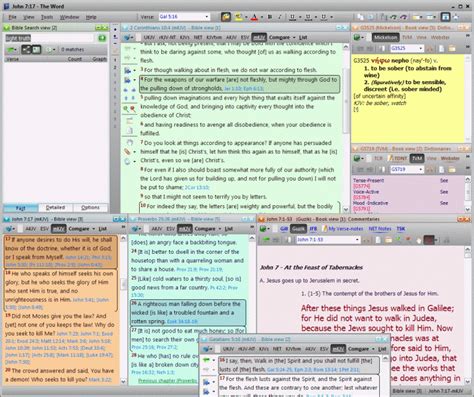Screen dimensions: 474x397
Task: Click the highlighted blue layout icon in main toolbar
Action: pos(445,17)
